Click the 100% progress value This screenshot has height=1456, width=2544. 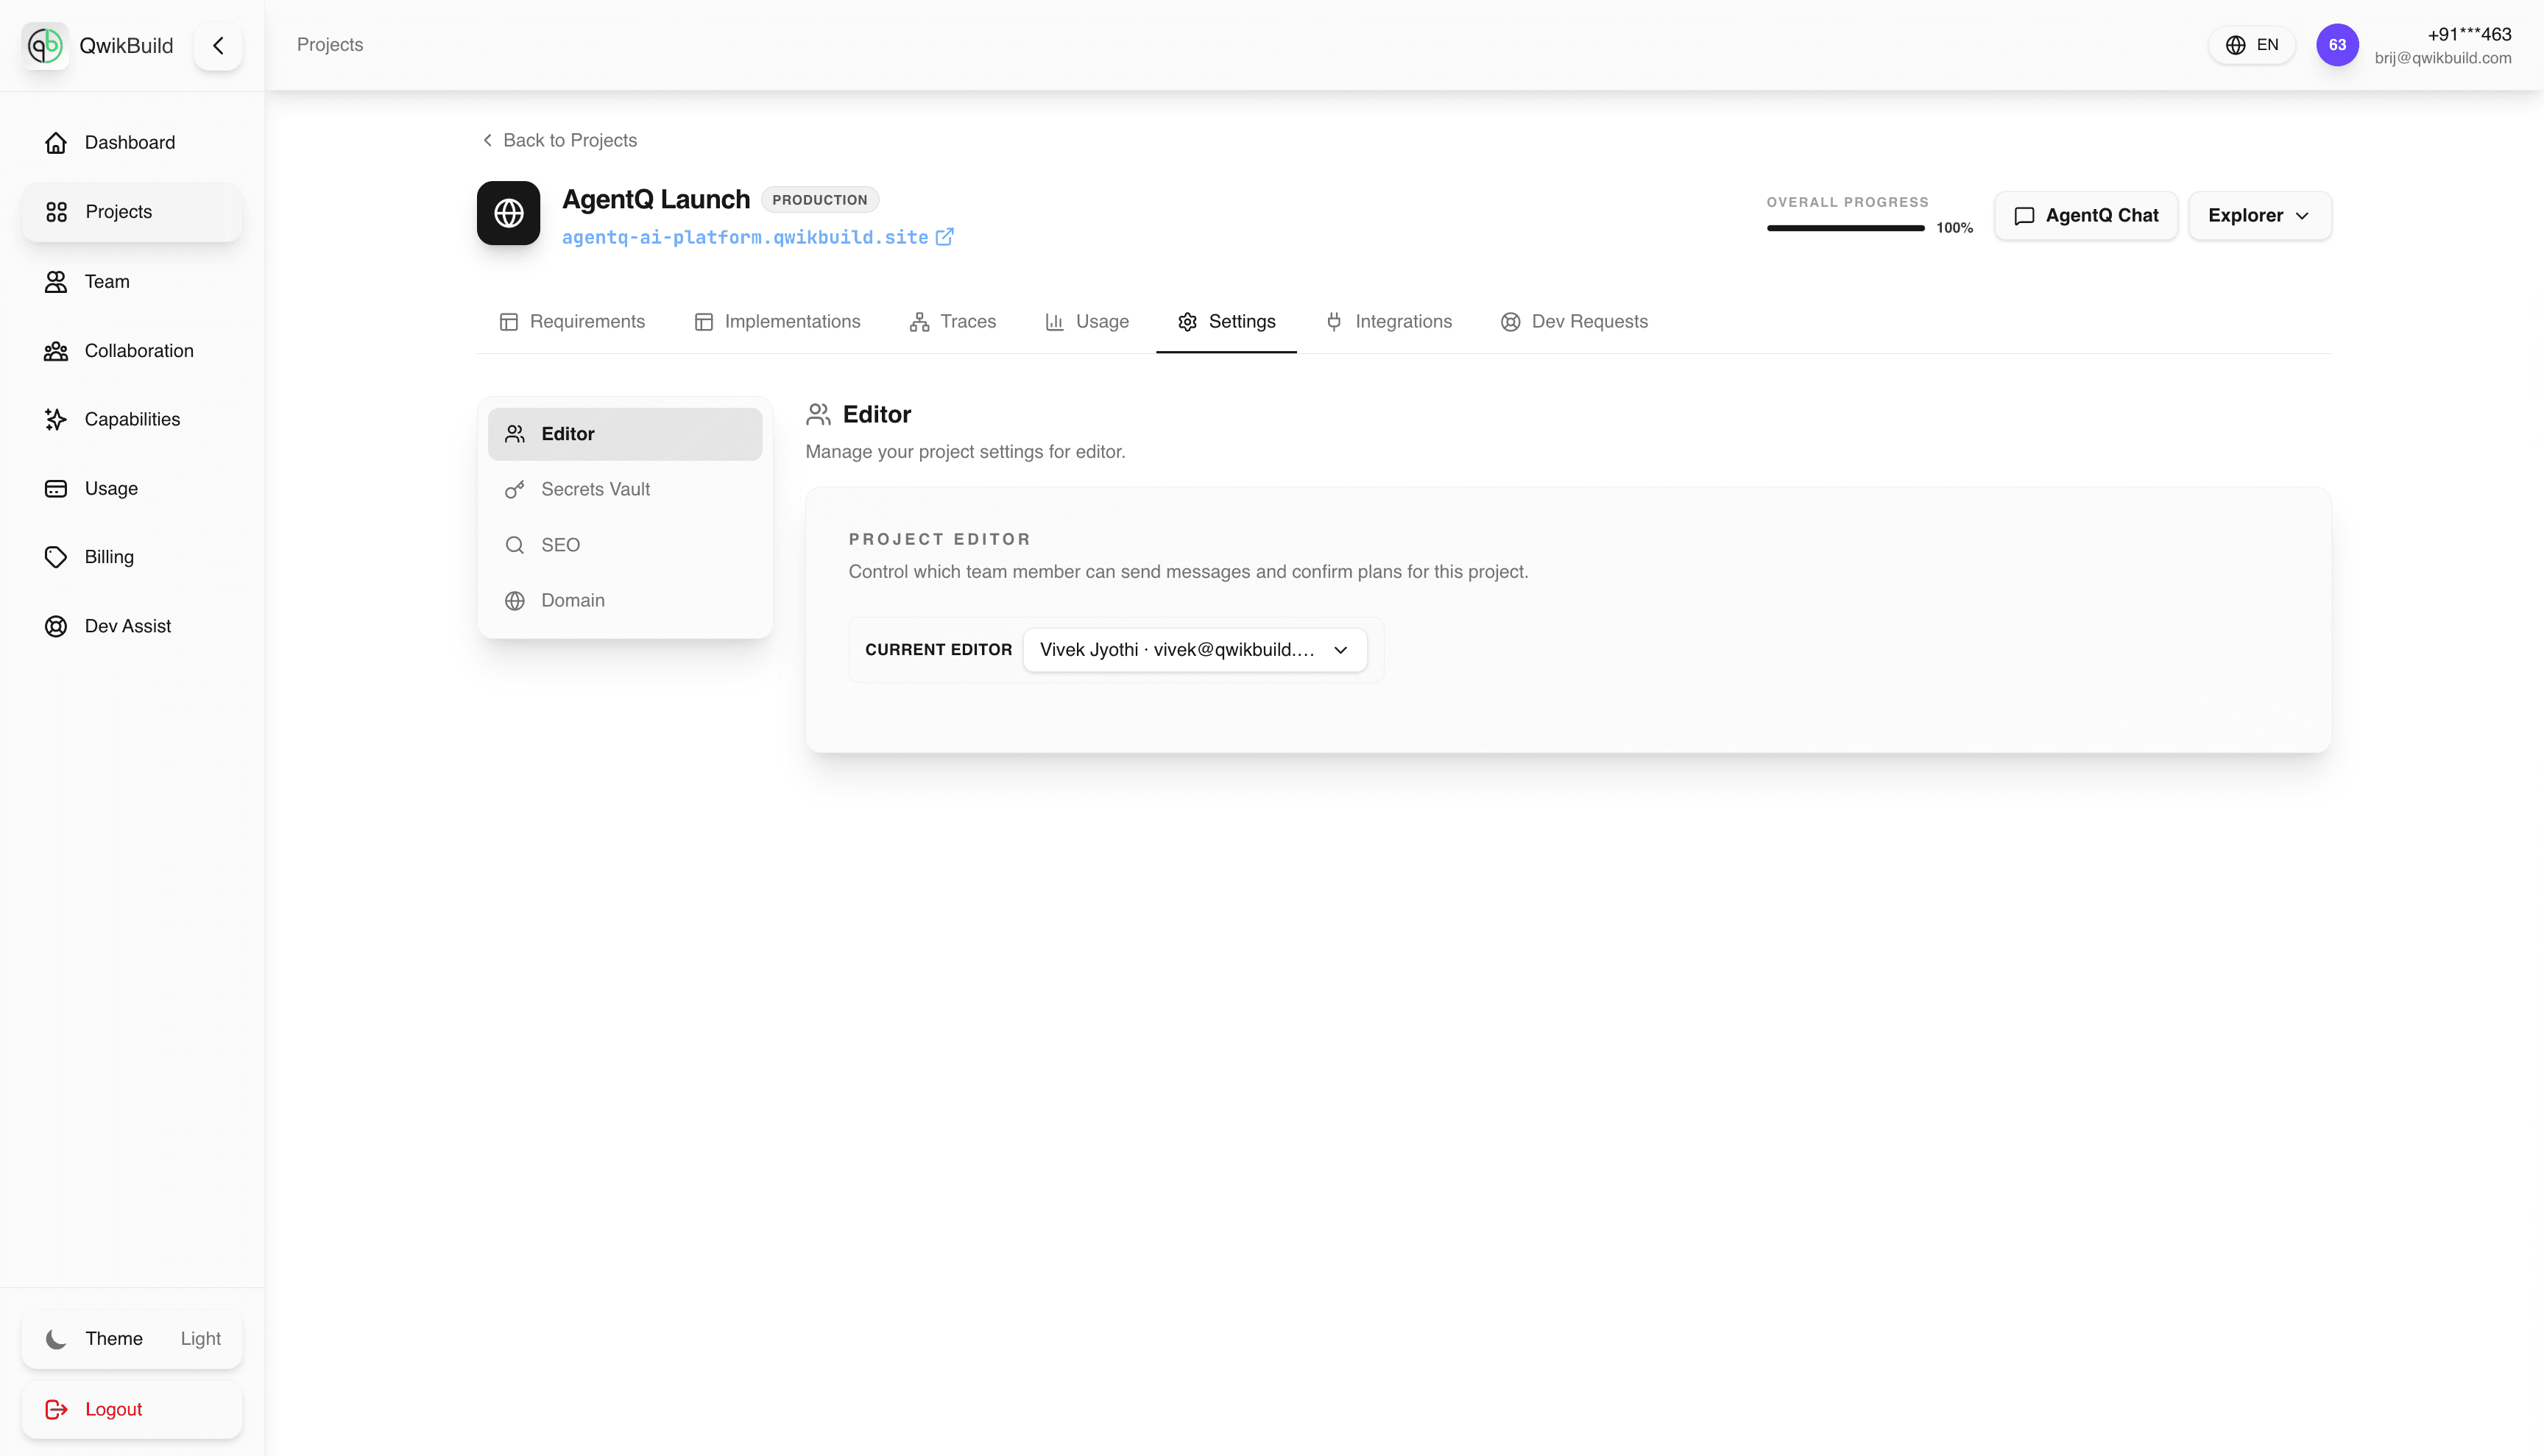[x=1954, y=228]
